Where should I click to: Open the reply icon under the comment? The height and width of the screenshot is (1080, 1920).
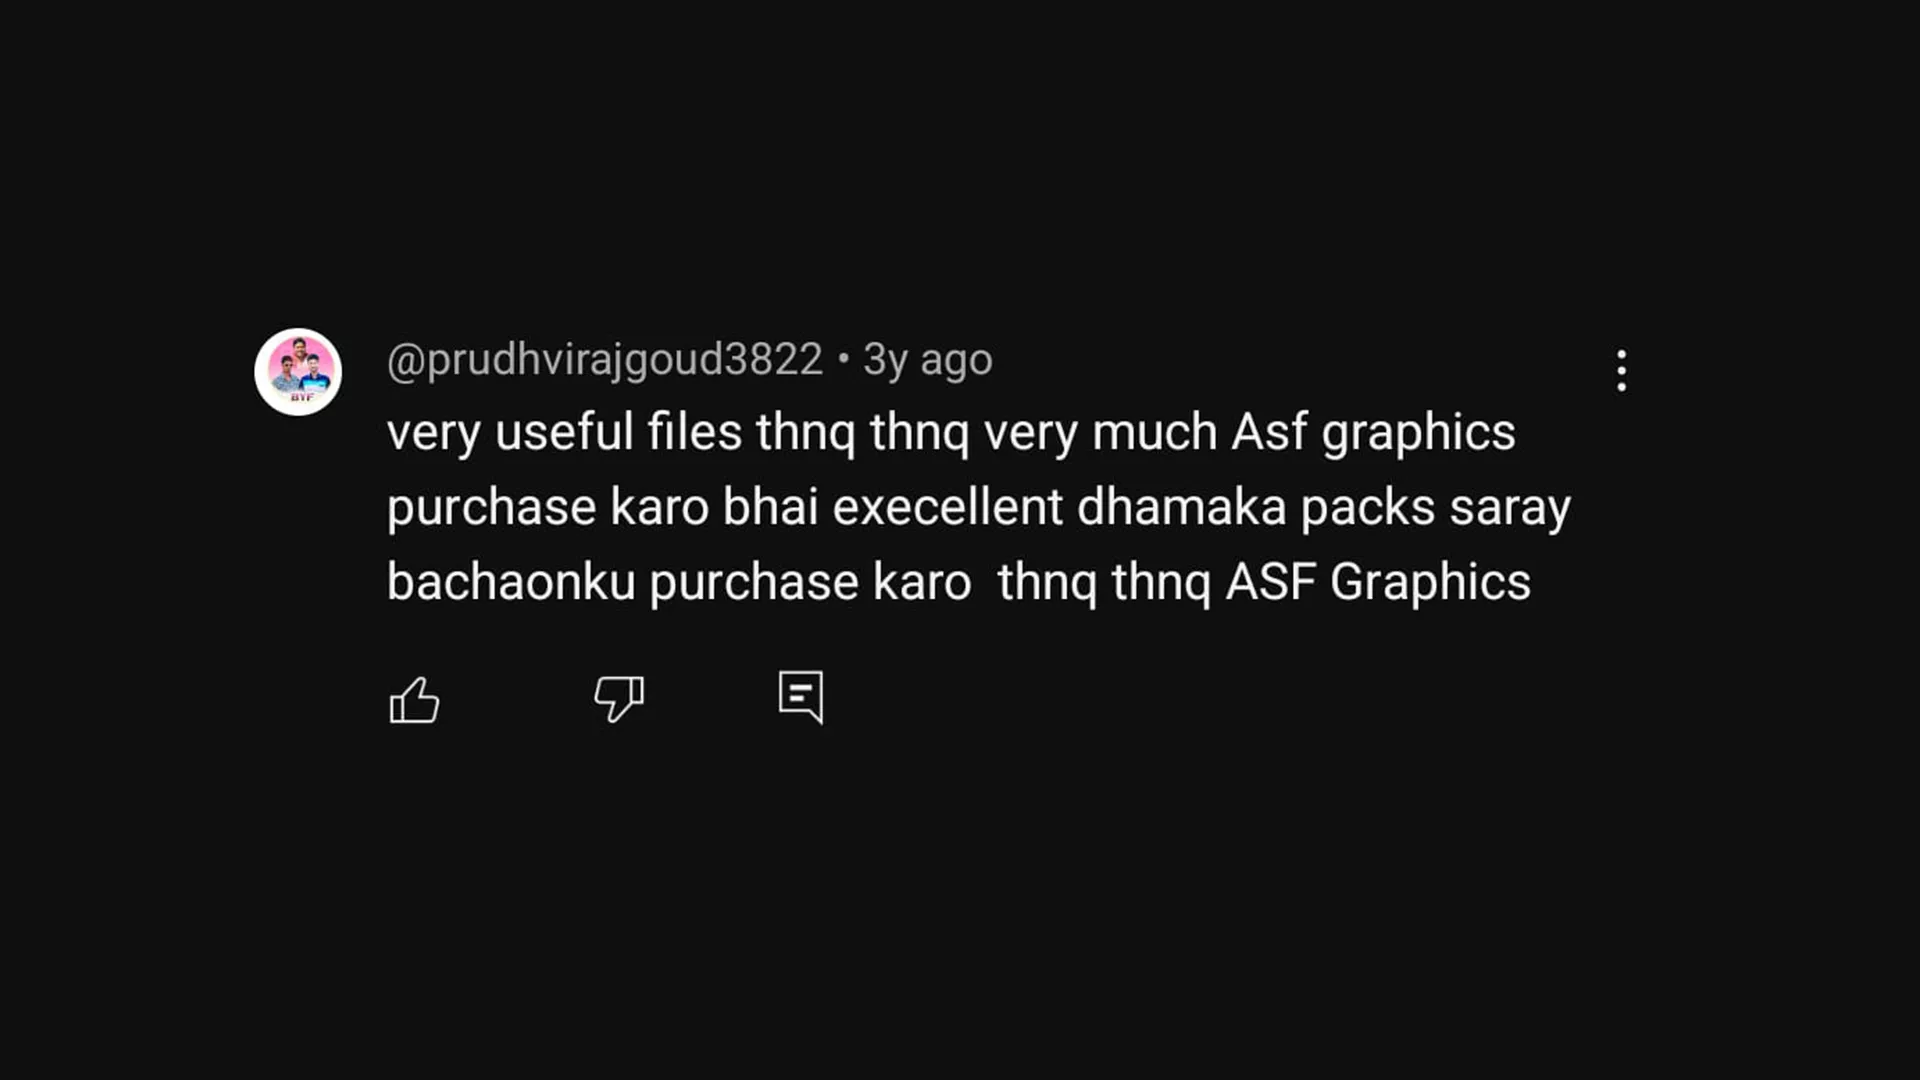(x=801, y=696)
